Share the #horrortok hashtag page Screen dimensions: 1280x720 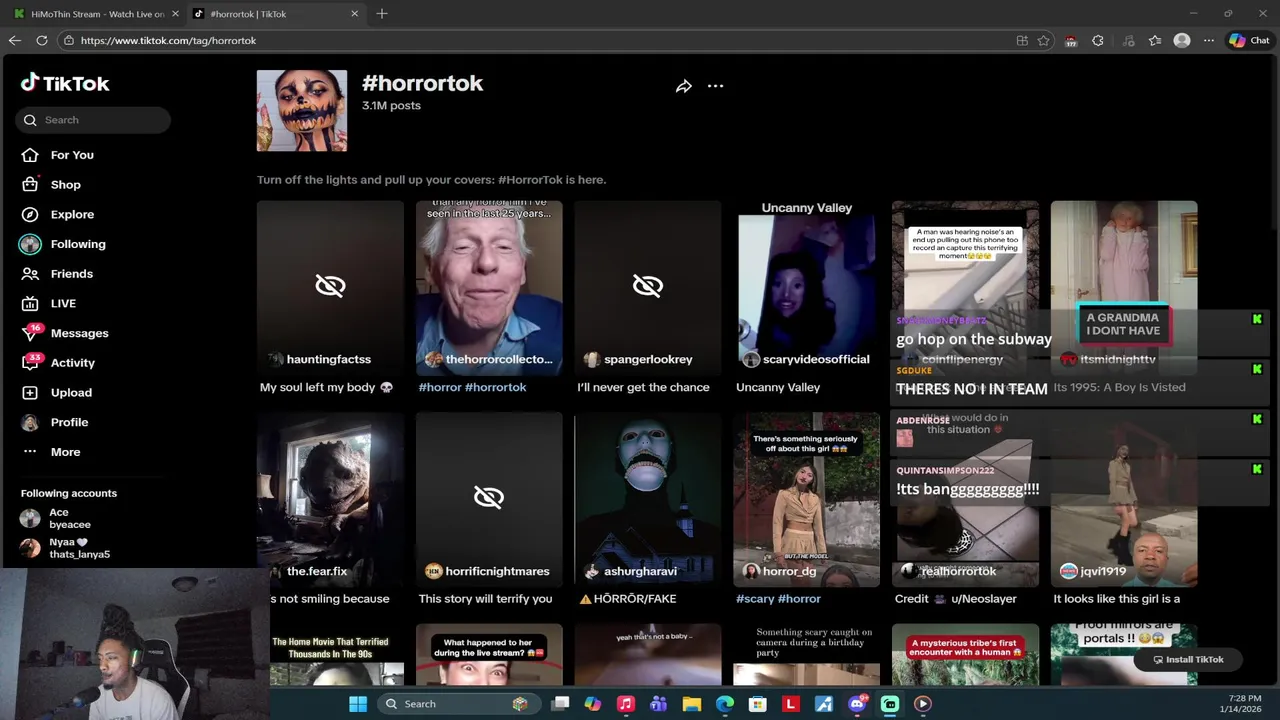(x=684, y=86)
